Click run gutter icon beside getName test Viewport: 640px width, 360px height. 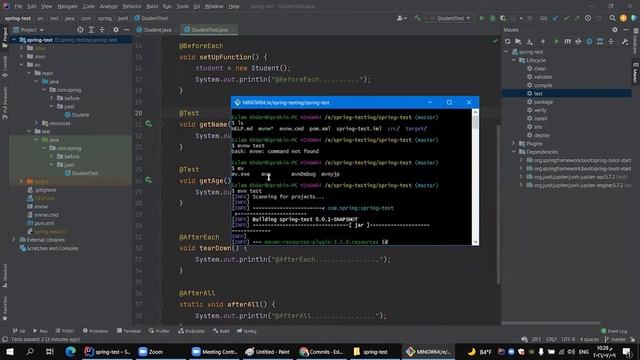(x=148, y=124)
